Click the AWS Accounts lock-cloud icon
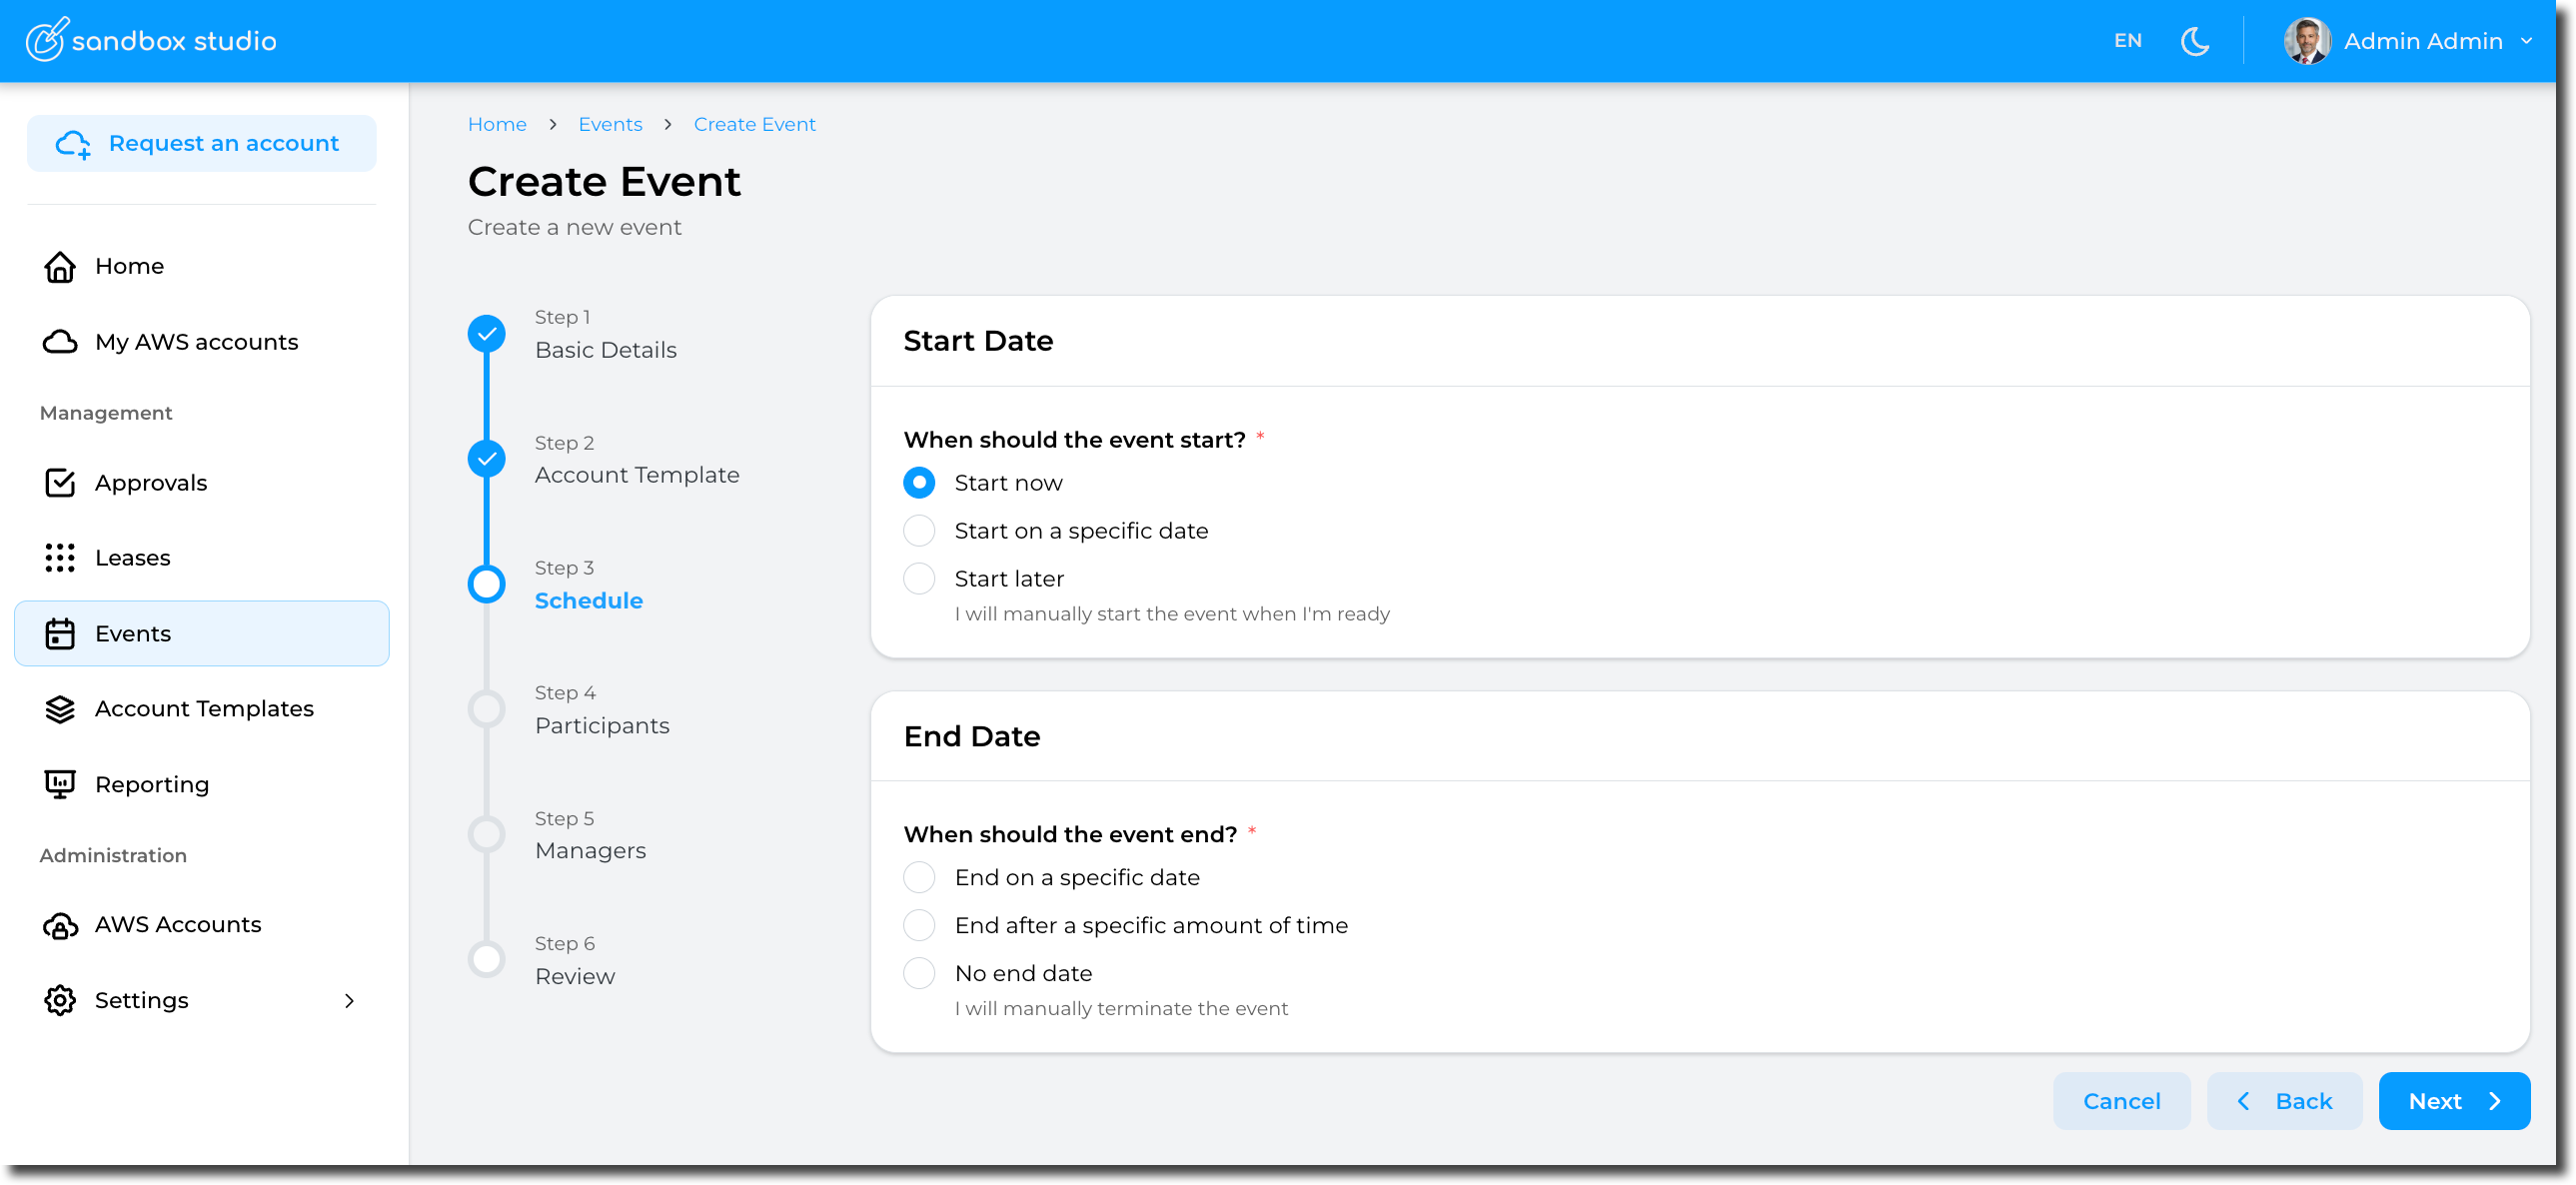 pos(60,926)
